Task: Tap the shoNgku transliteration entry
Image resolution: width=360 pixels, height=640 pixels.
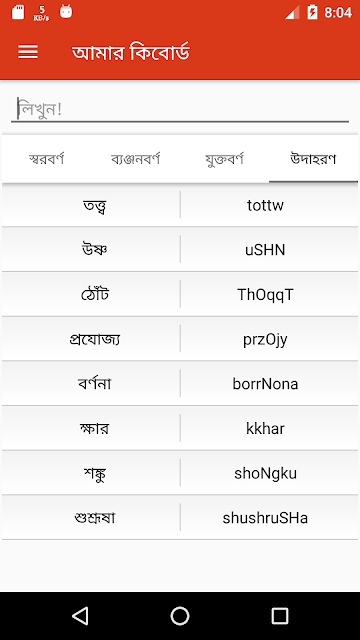Action: 265,473
